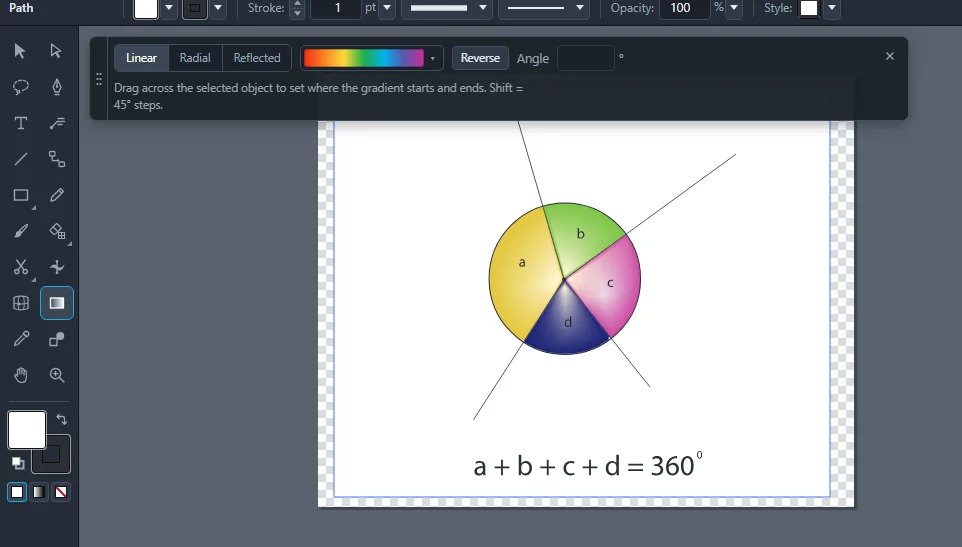This screenshot has width=962, height=547.
Task: Click the large white fill color swatch
Action: coord(27,430)
